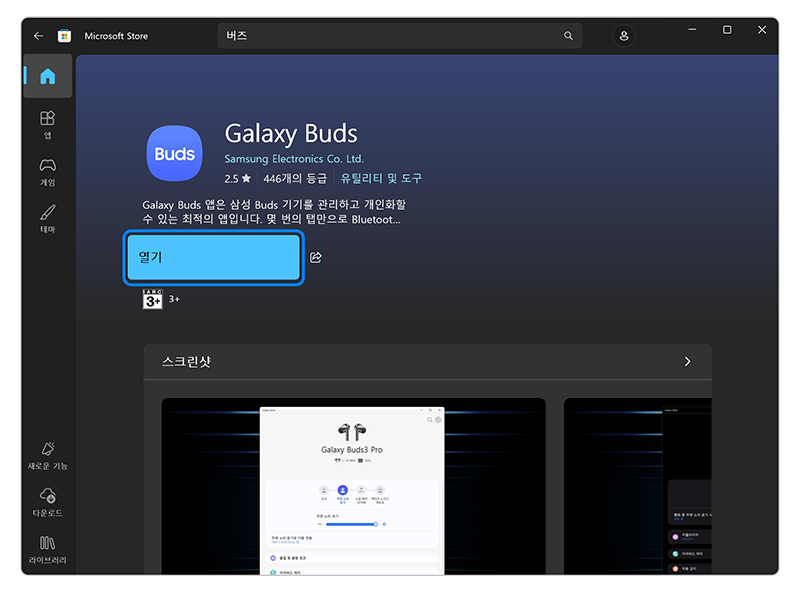Click the 2.5 star rating
Viewport: 800px width, 591px height.
click(x=237, y=178)
